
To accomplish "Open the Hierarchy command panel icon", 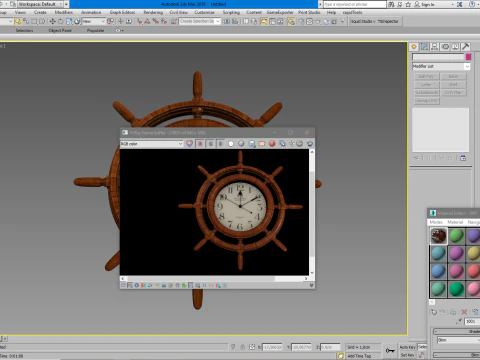I will pos(435,47).
